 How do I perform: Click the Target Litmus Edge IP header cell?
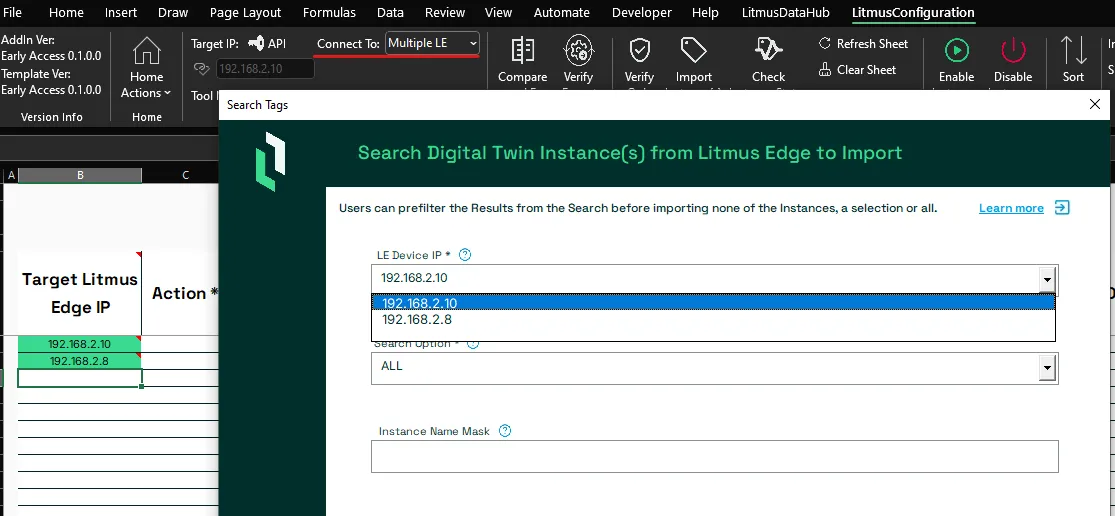80,293
